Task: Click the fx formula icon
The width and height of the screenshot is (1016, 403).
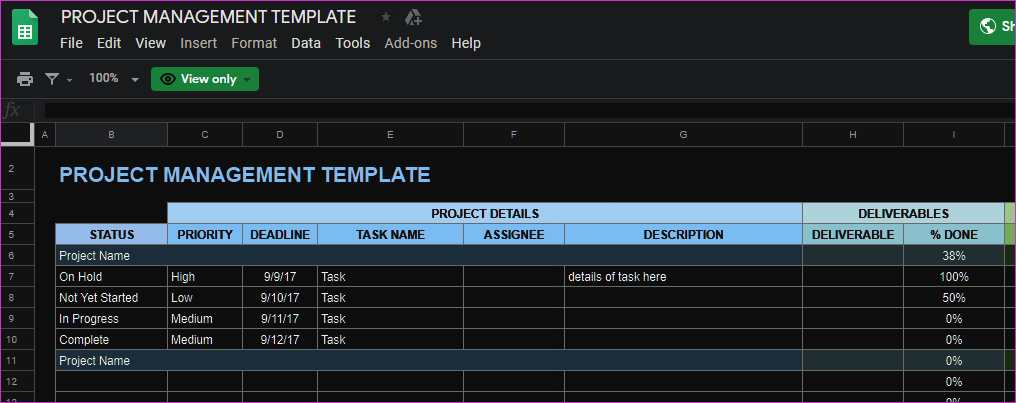Action: 12,111
